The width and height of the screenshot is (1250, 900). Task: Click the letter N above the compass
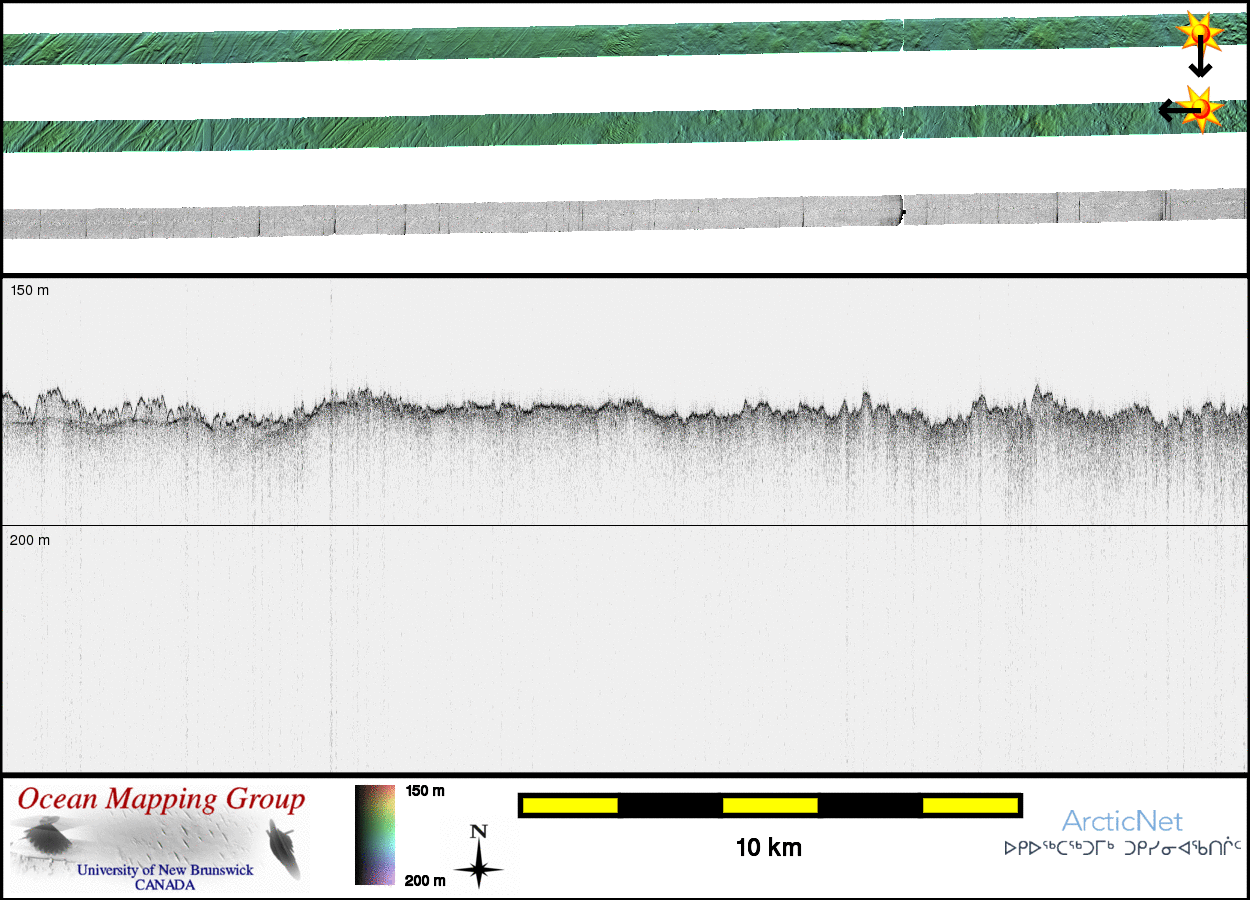479,832
